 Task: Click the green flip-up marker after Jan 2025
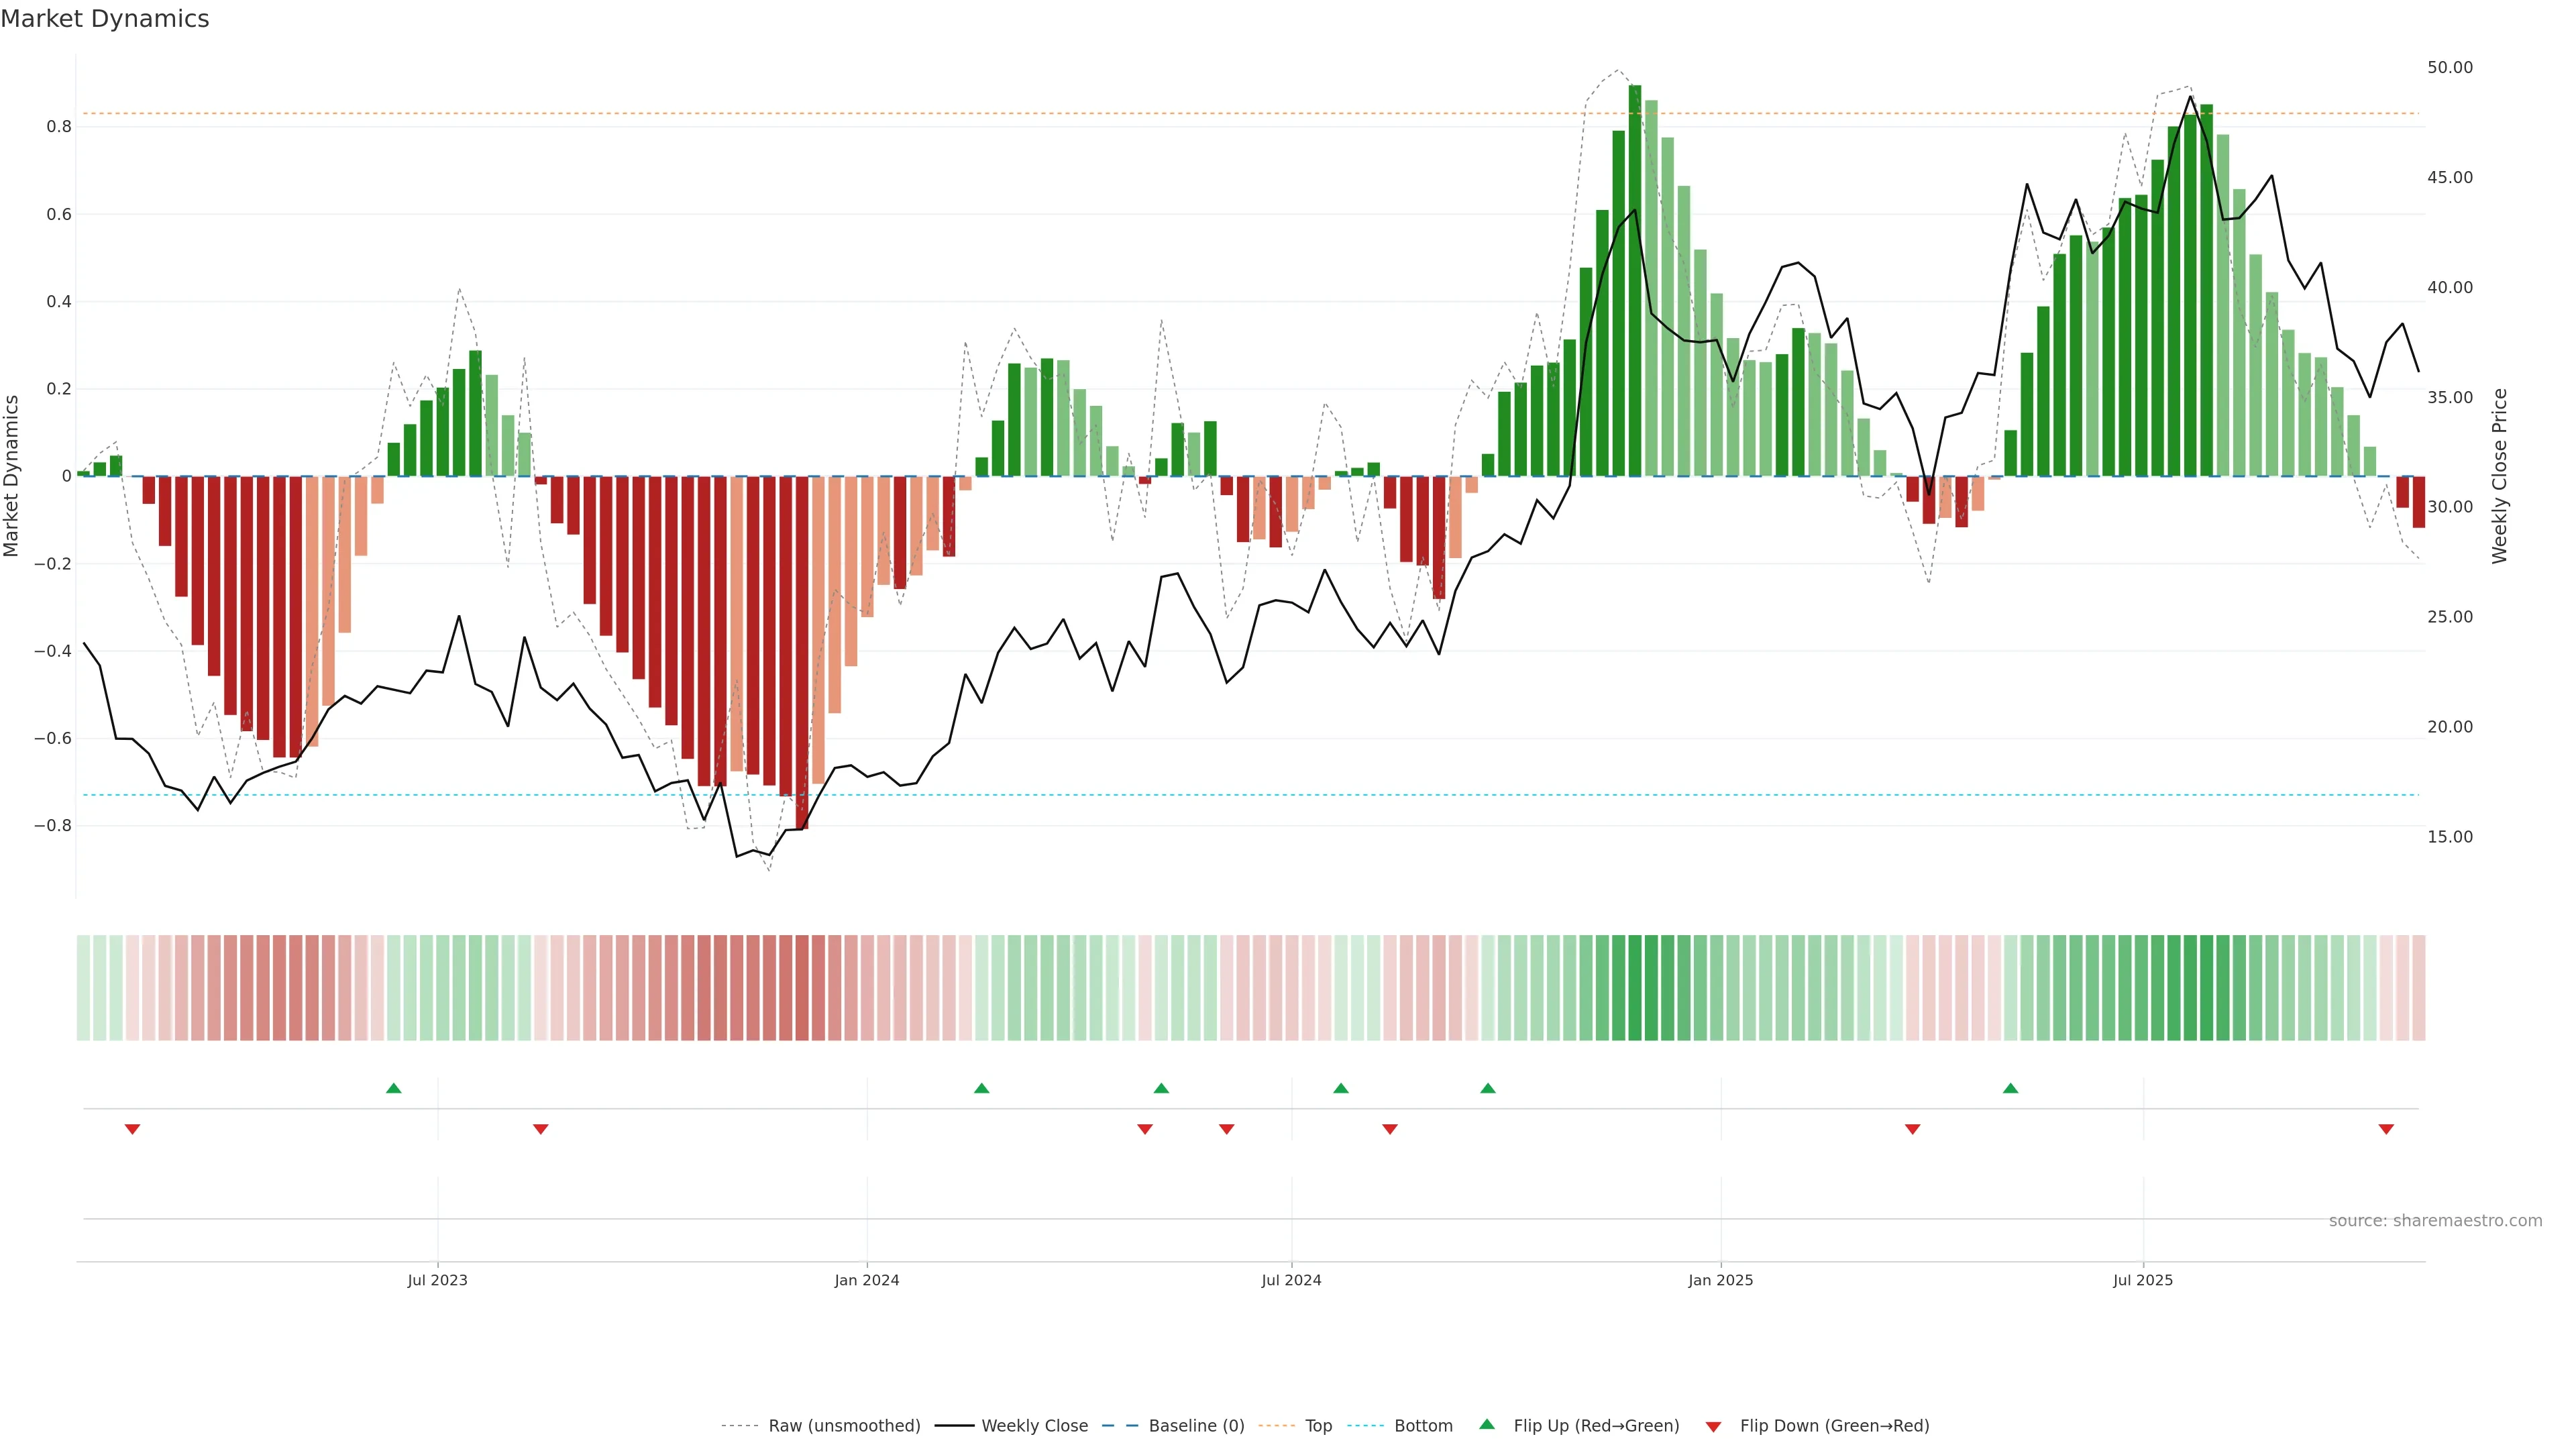coord(2010,1088)
